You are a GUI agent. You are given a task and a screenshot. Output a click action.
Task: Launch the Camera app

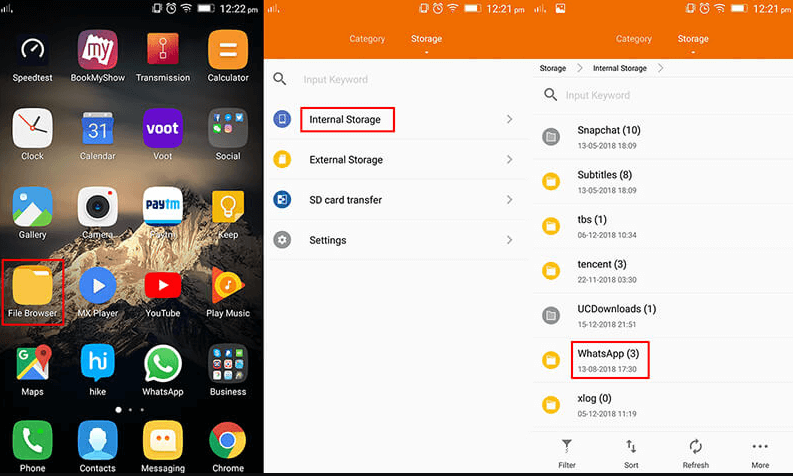point(98,206)
